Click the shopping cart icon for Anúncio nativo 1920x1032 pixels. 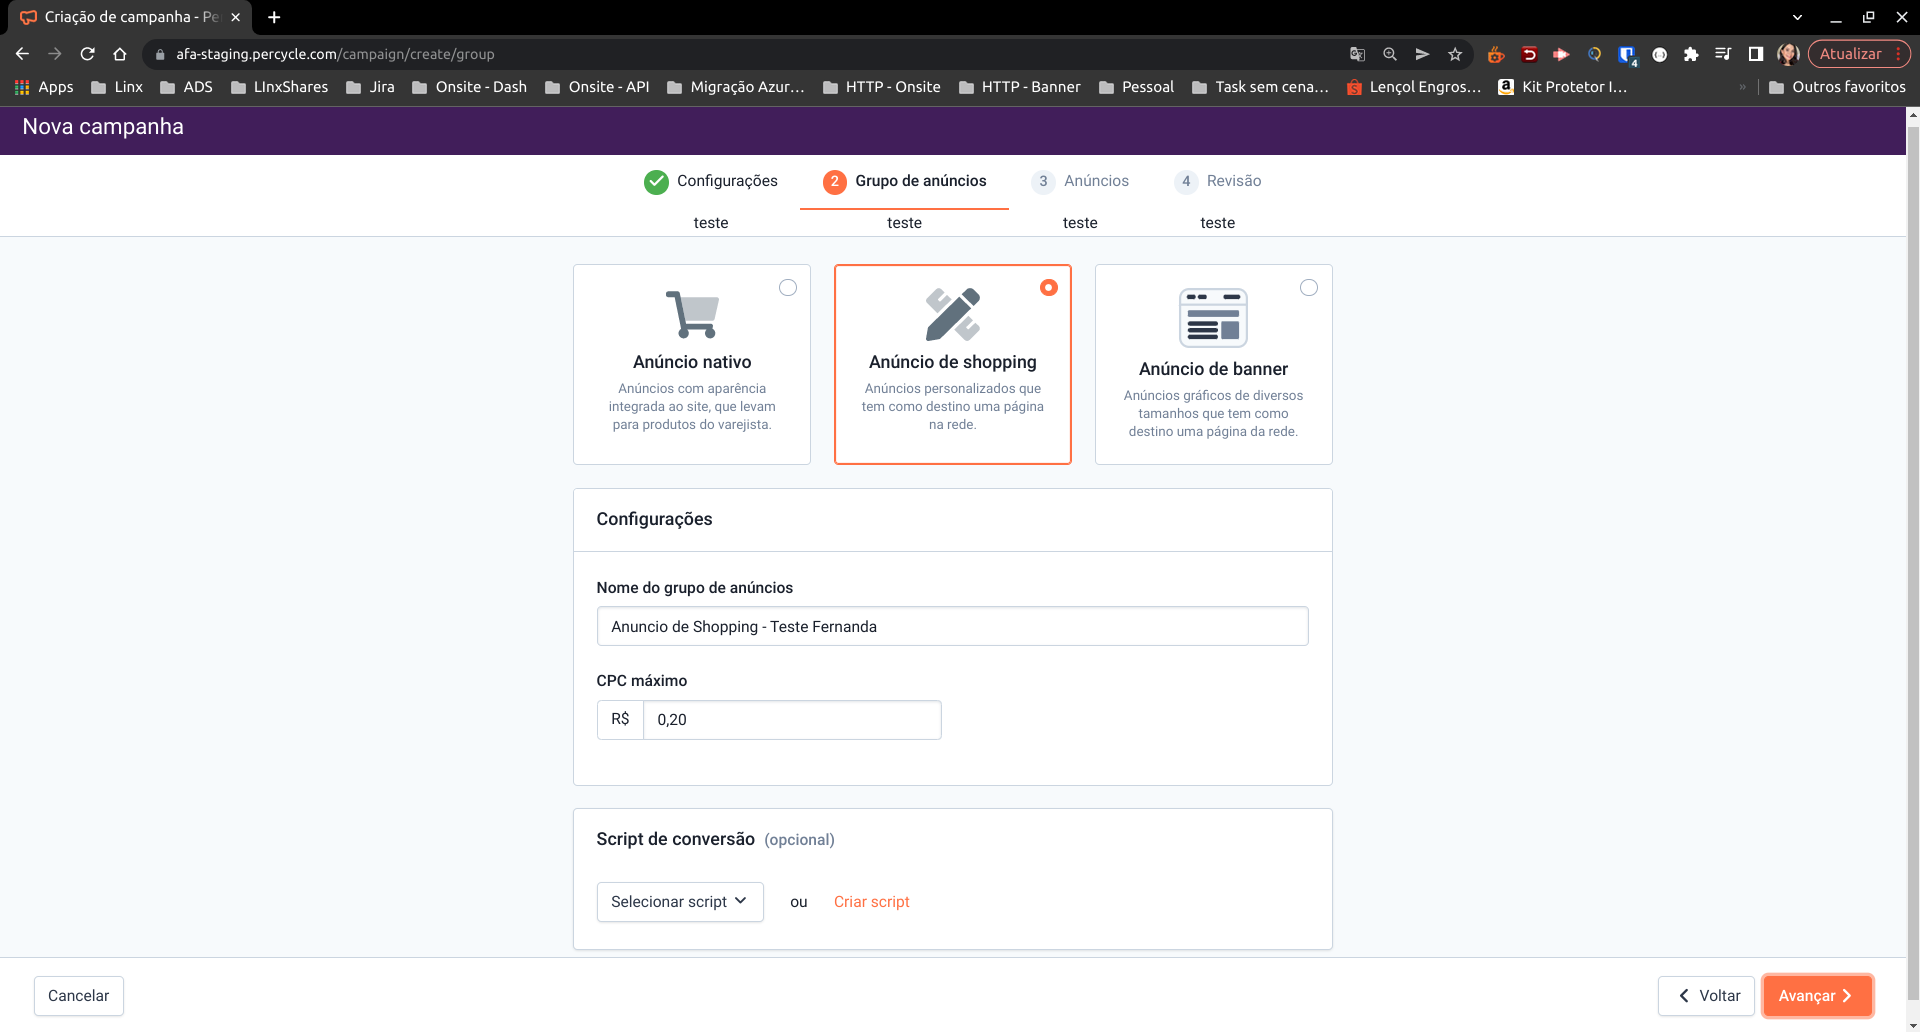(x=692, y=314)
